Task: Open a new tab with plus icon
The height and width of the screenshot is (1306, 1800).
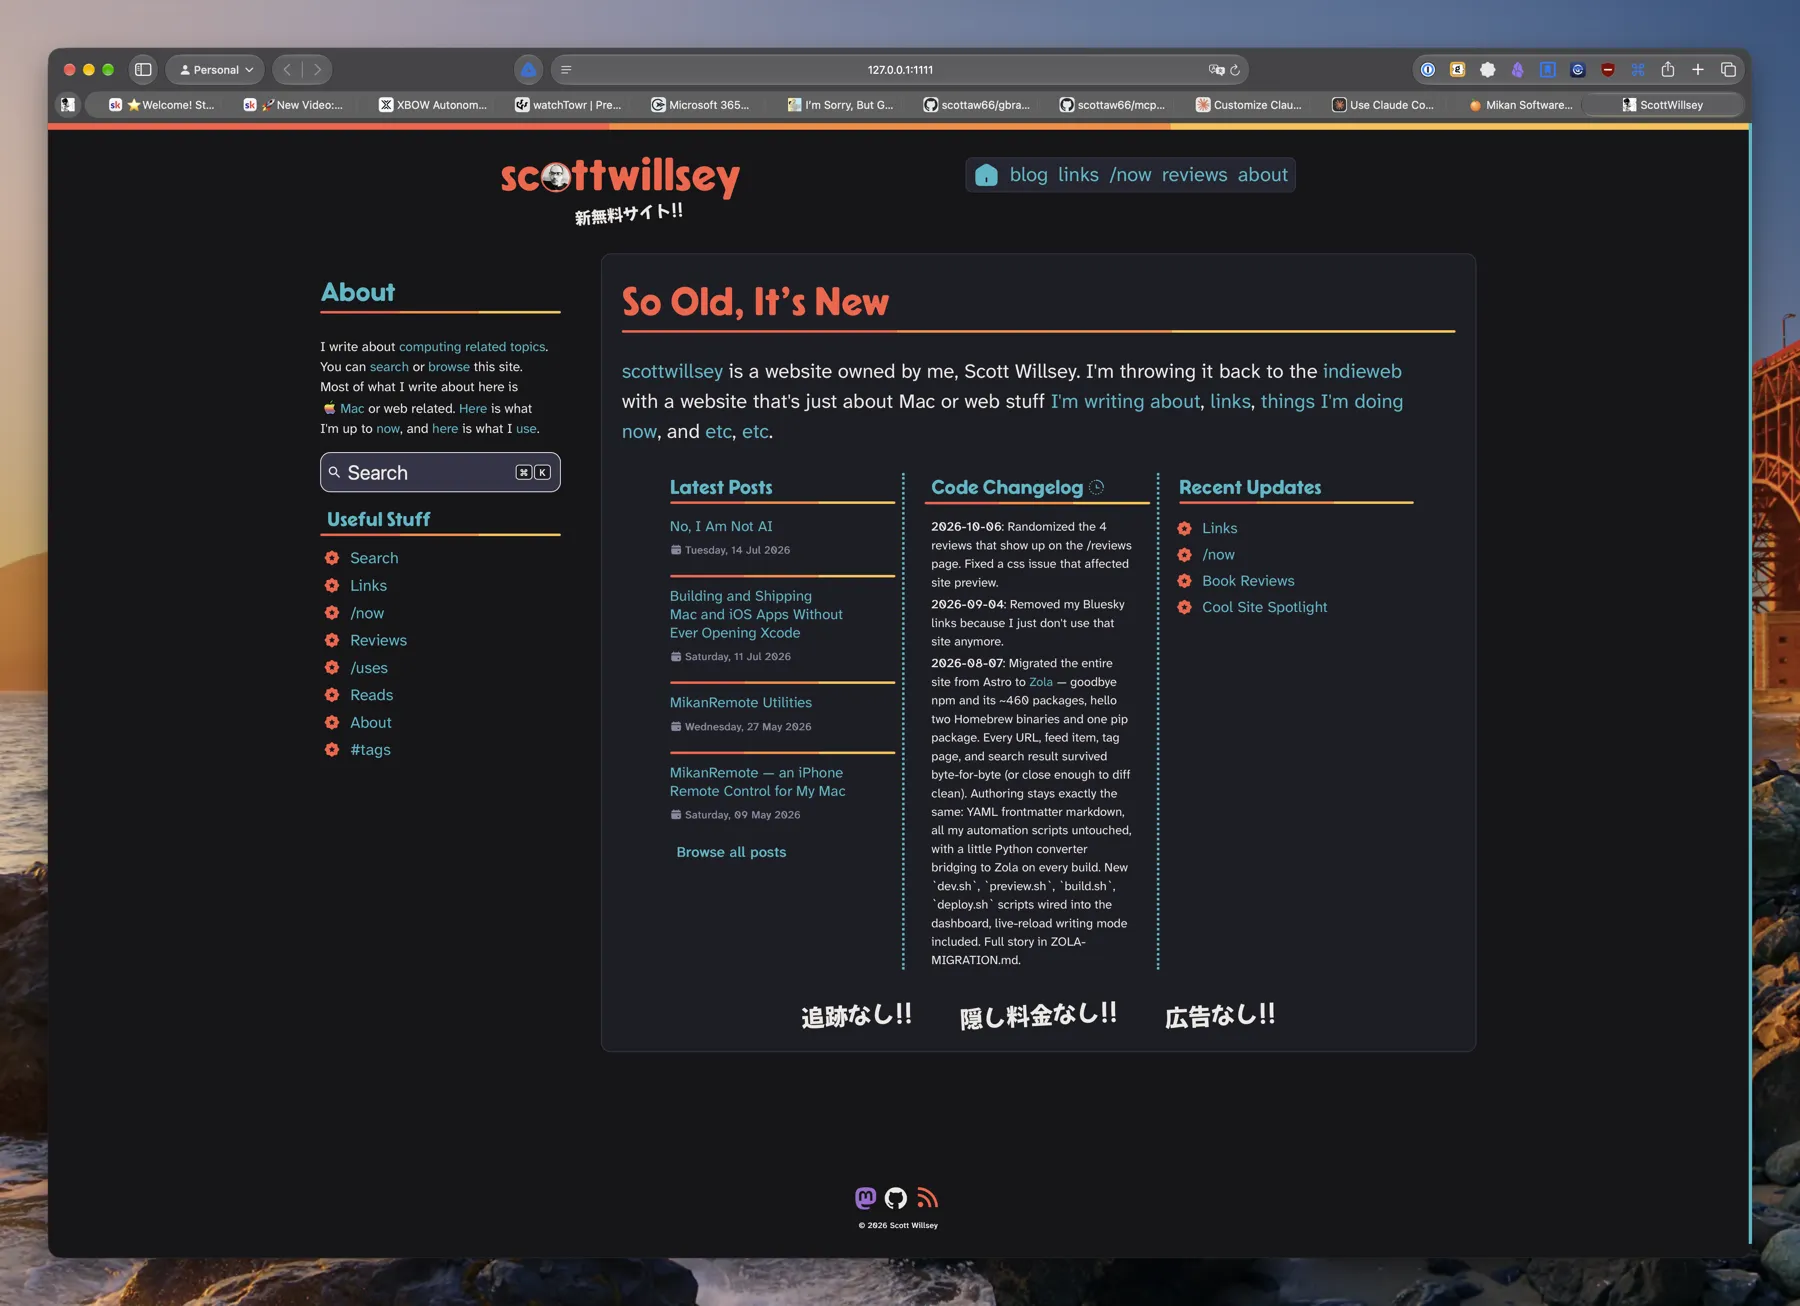Action: point(1698,69)
